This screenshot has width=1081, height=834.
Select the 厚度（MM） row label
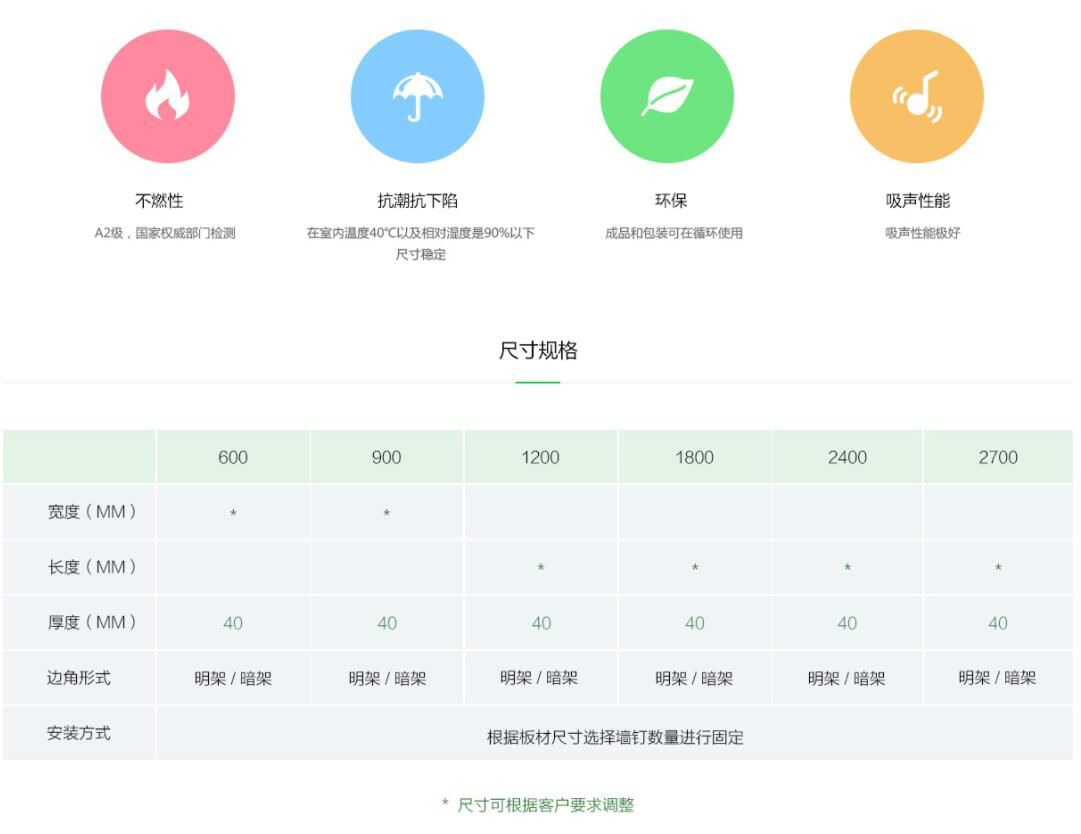click(92, 622)
